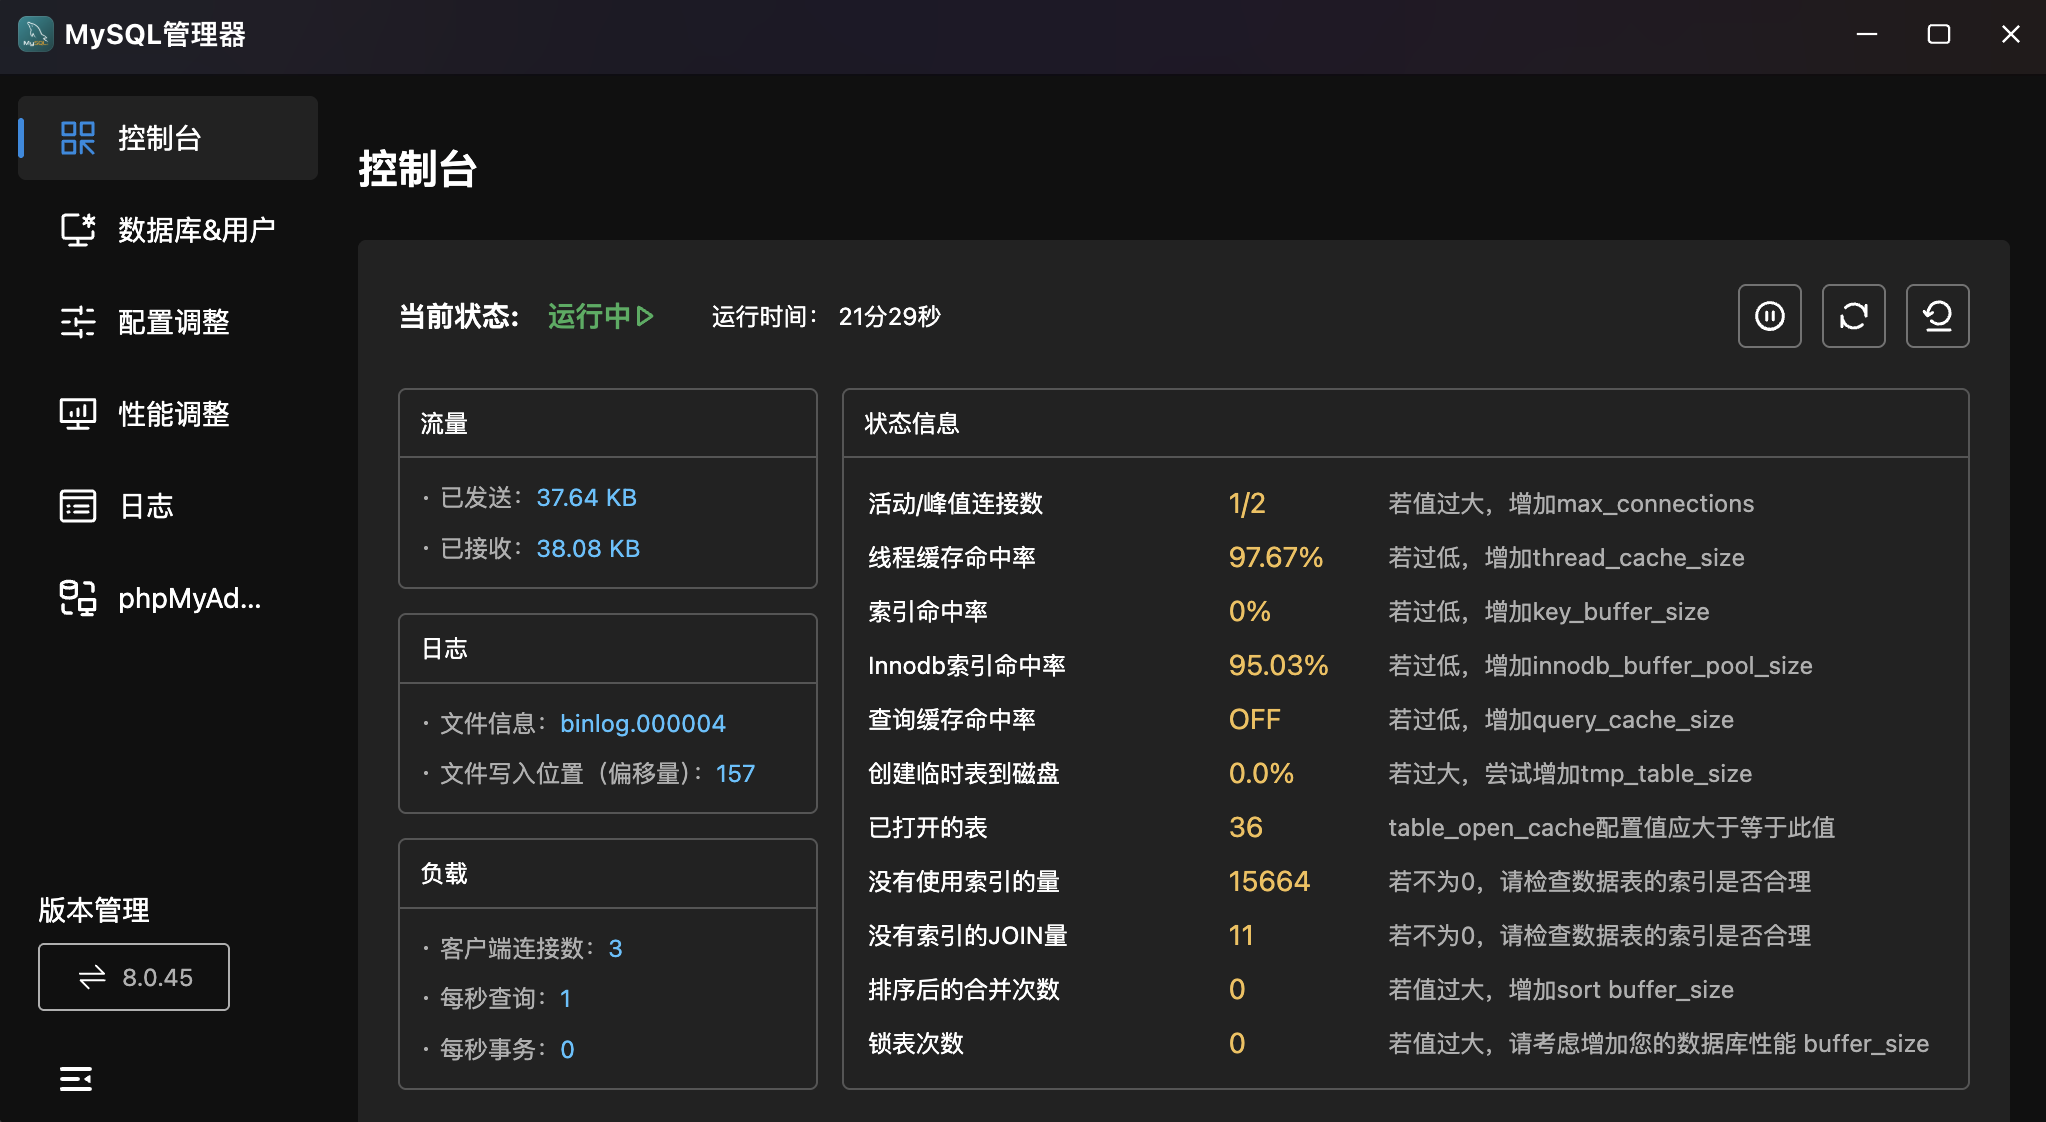Switch MySQL version 8.0.45
The width and height of the screenshot is (2046, 1122).
(x=134, y=977)
